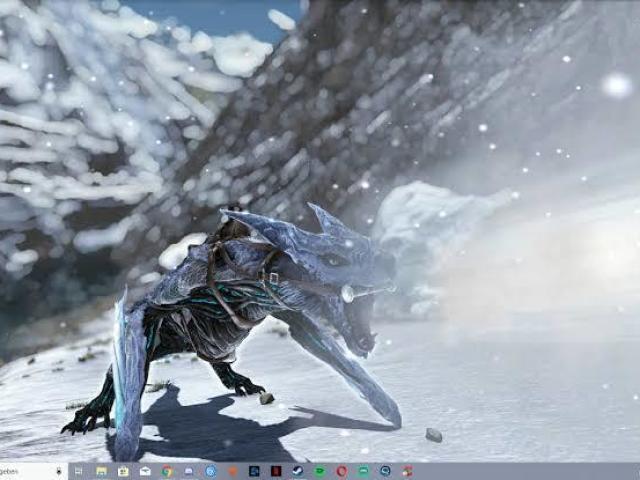Open the blue chat bubble app icon
This screenshot has height=480, width=640.
click(385, 471)
